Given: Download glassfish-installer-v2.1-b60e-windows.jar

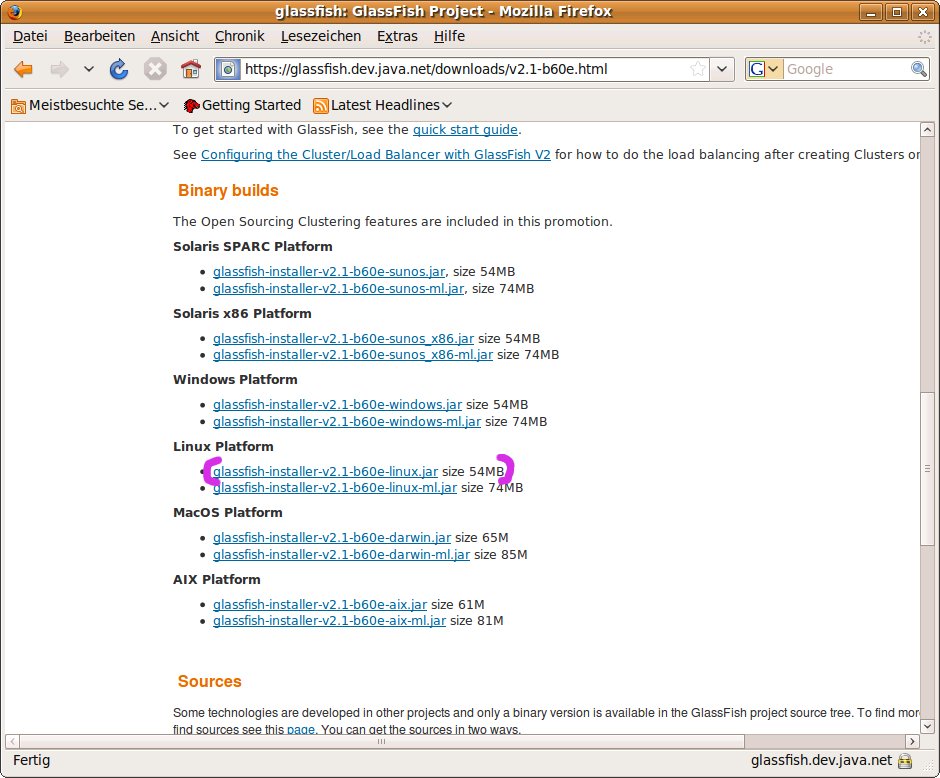Looking at the screenshot, I should click(x=337, y=404).
